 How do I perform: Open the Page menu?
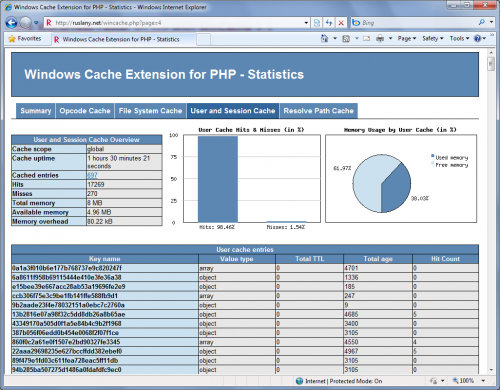point(407,39)
